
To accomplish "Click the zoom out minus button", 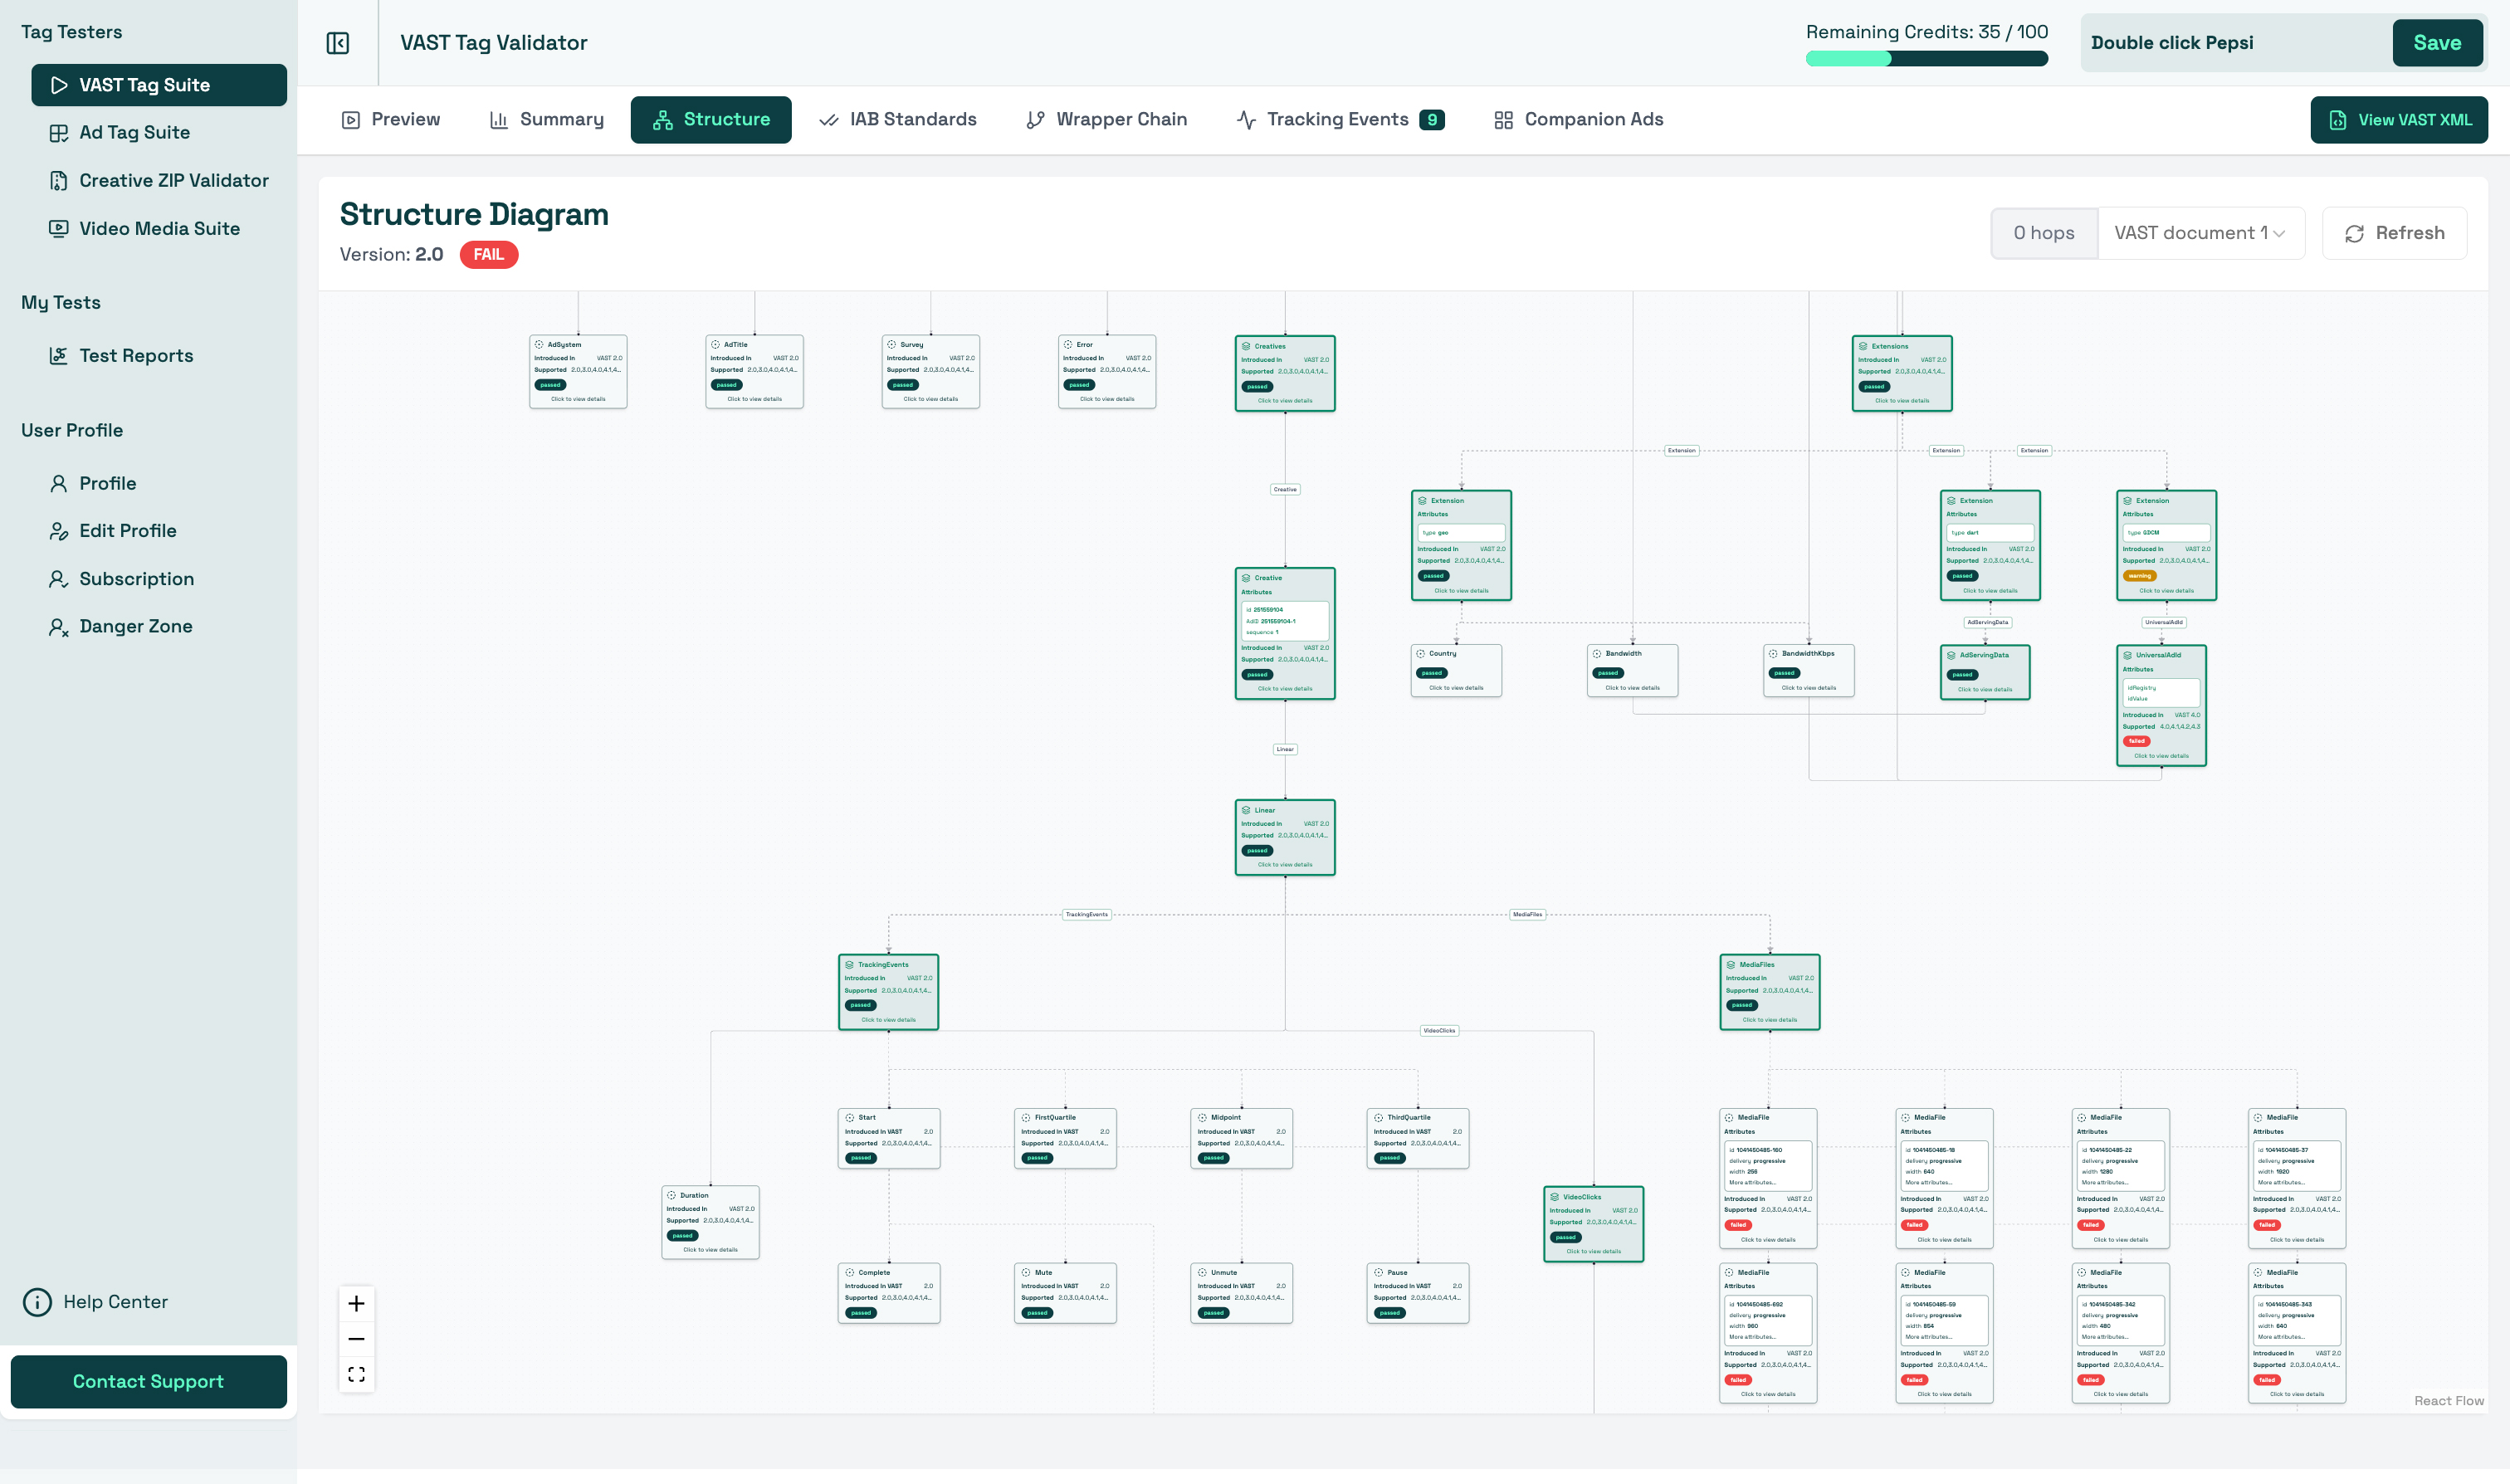I will tap(356, 1339).
